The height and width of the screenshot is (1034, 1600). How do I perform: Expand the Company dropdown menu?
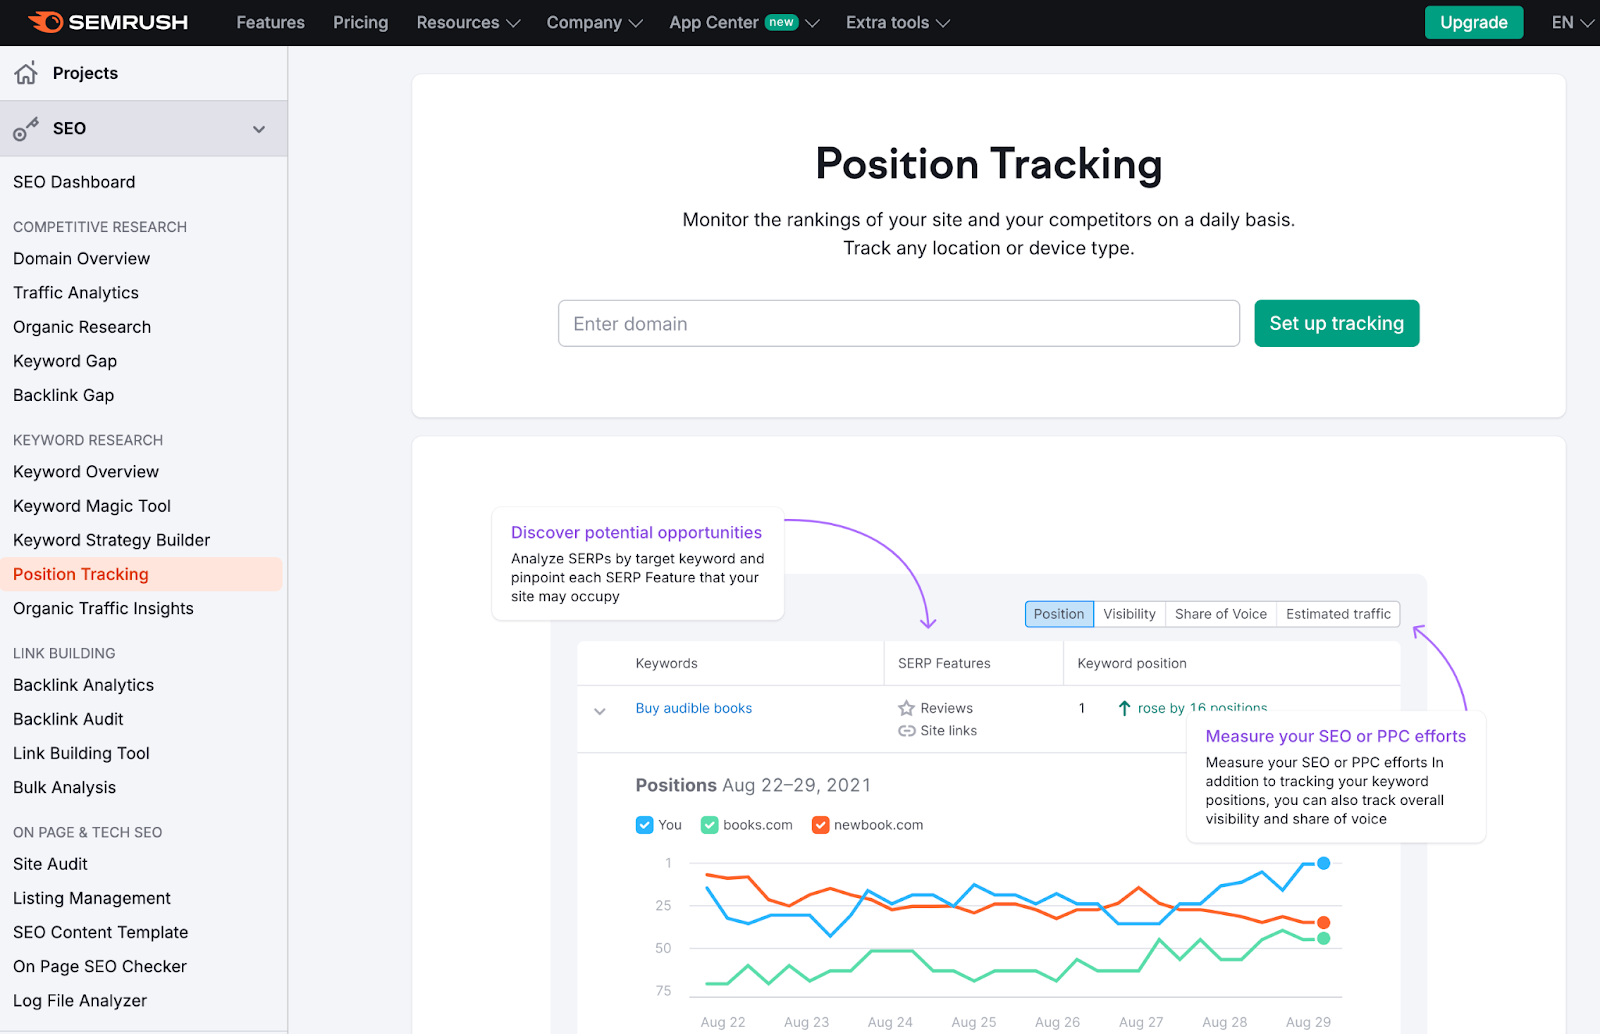click(594, 22)
